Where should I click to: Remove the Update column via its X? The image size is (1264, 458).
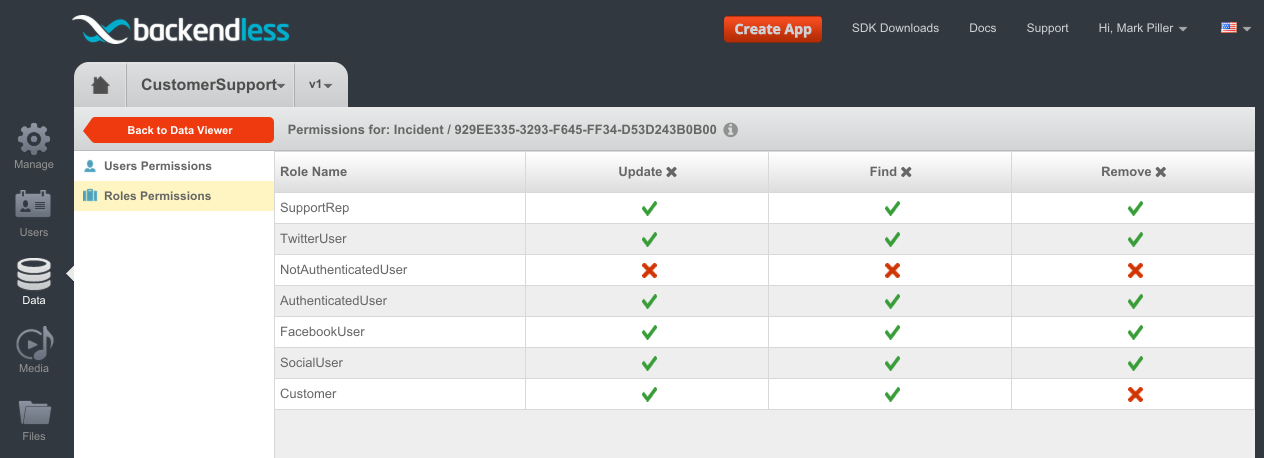[672, 172]
